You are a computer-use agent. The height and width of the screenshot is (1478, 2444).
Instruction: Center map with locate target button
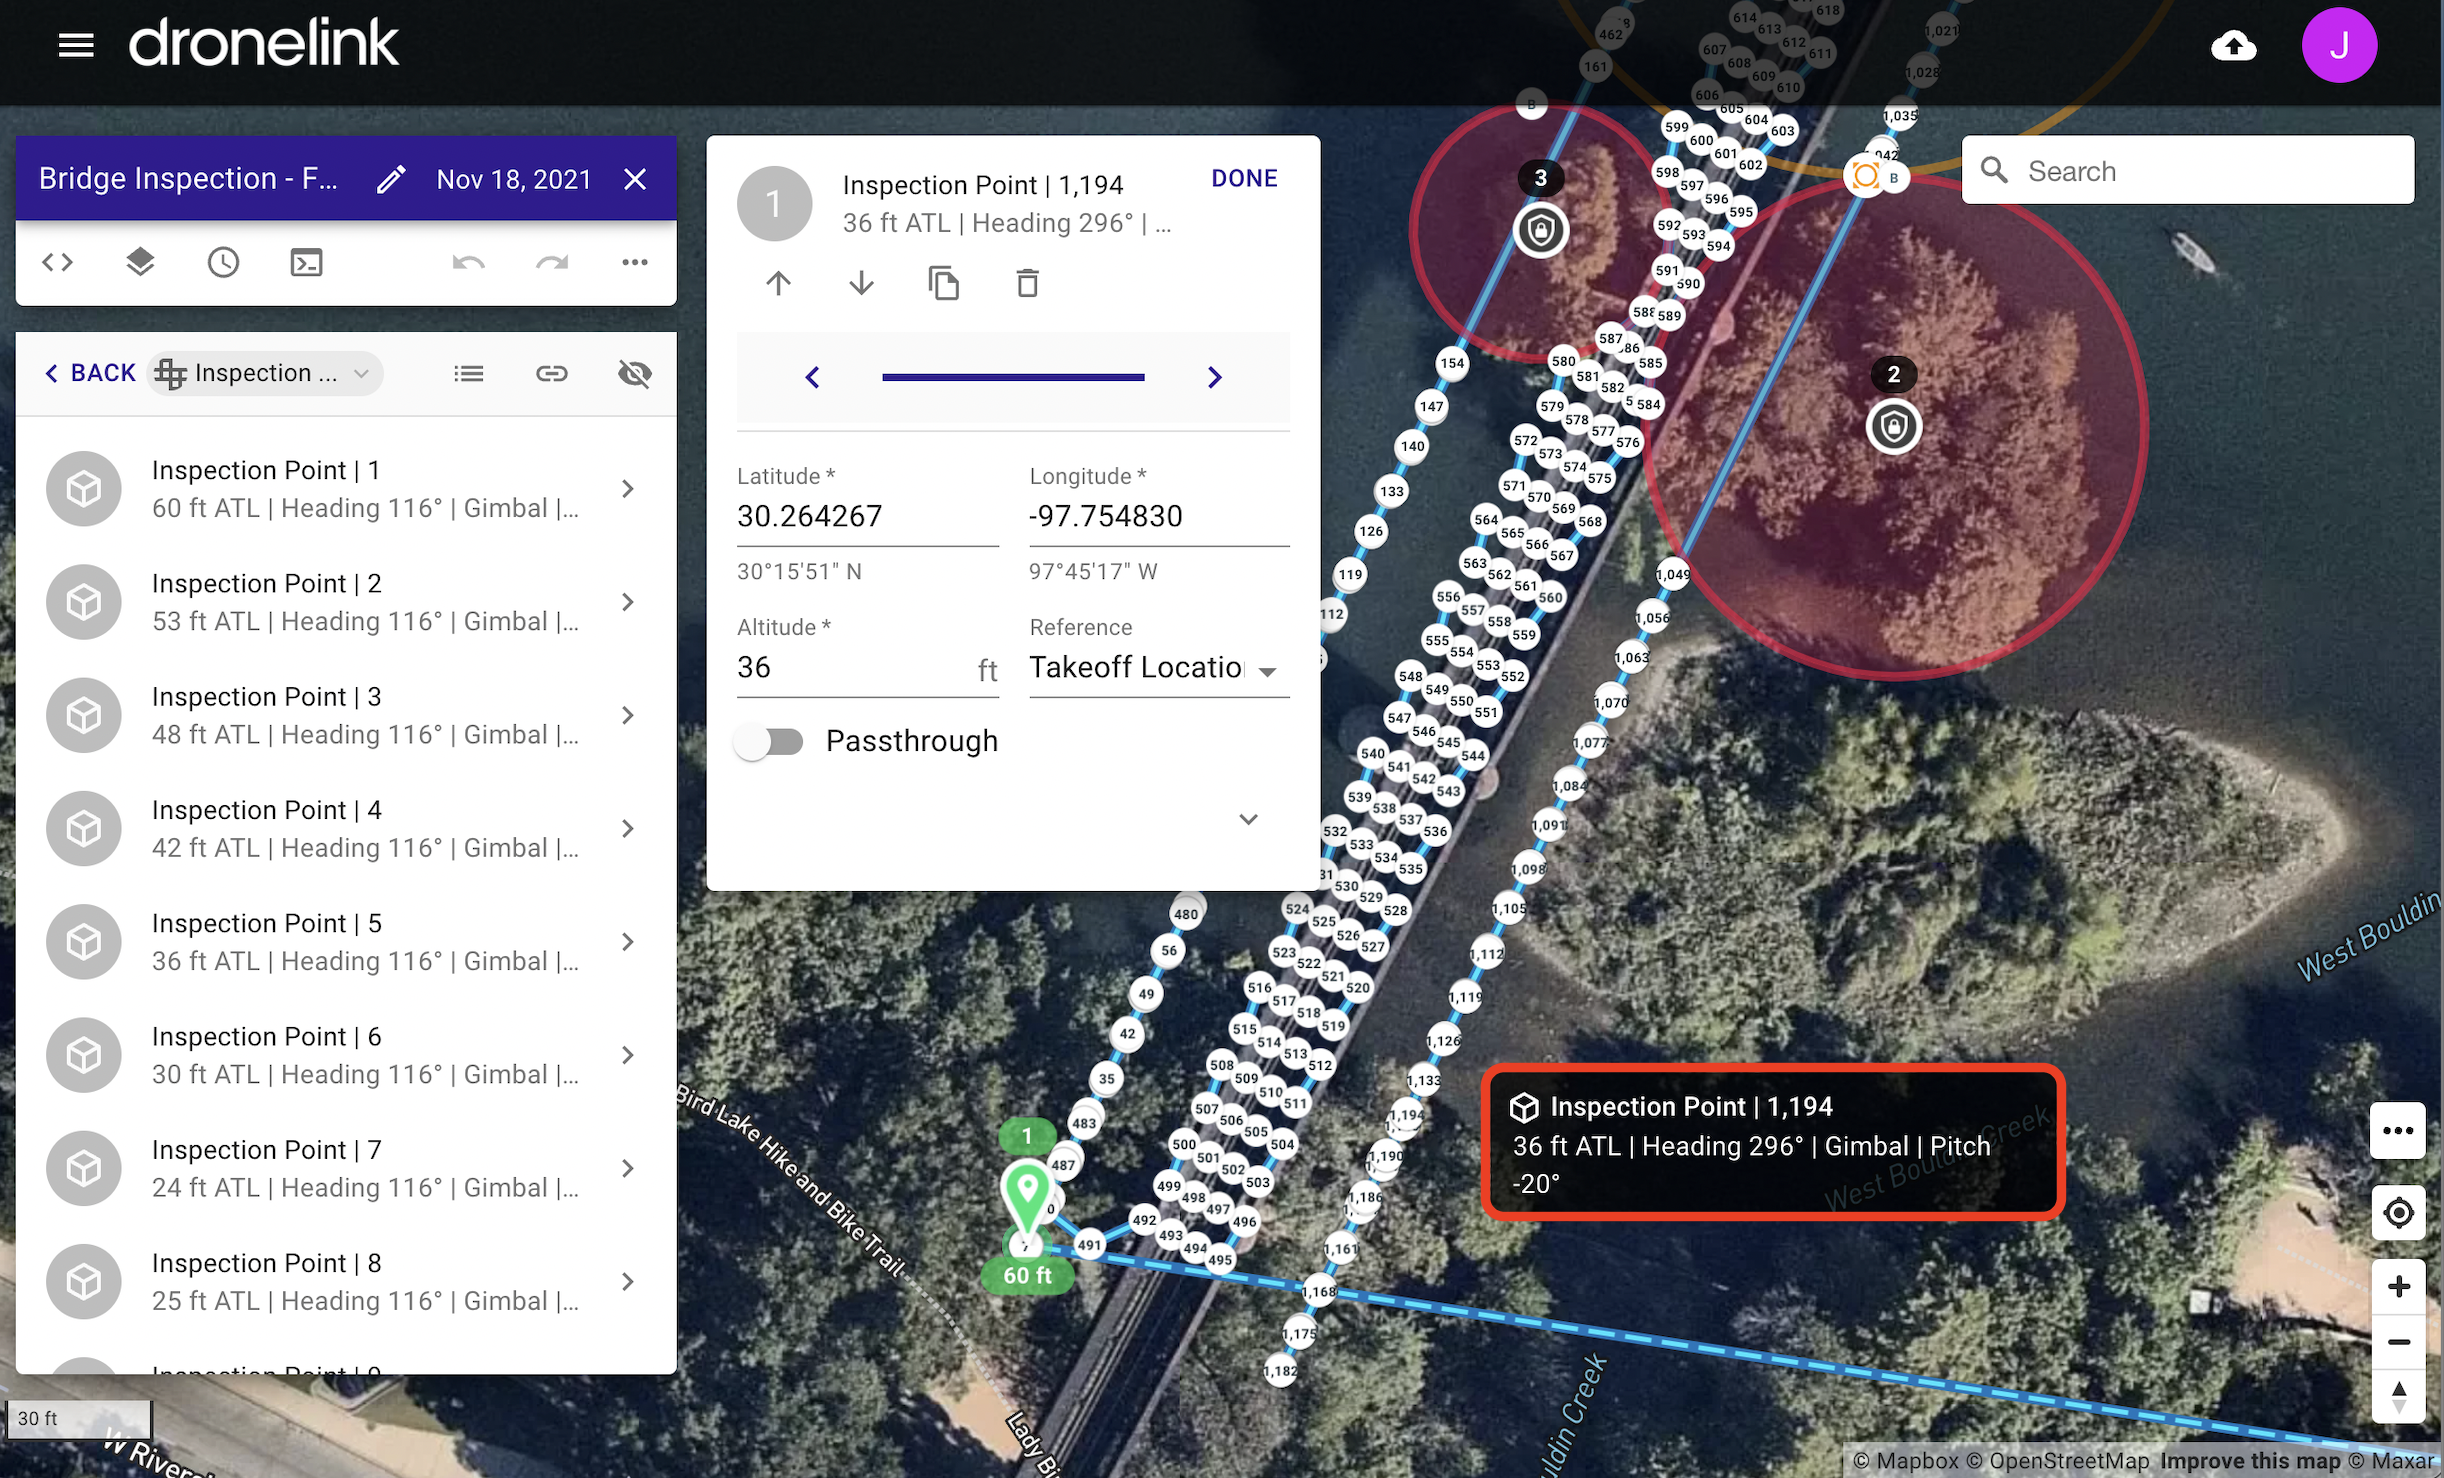2397,1213
